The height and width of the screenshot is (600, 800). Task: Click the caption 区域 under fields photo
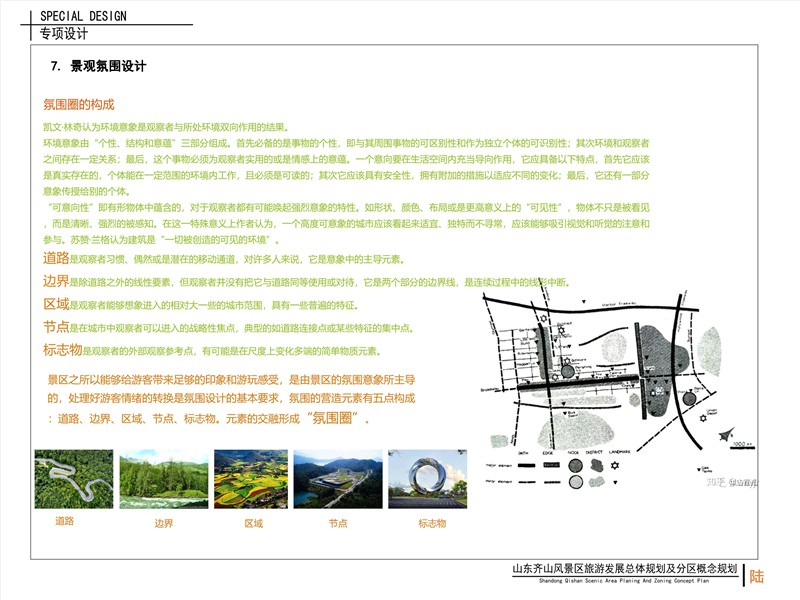(x=254, y=523)
